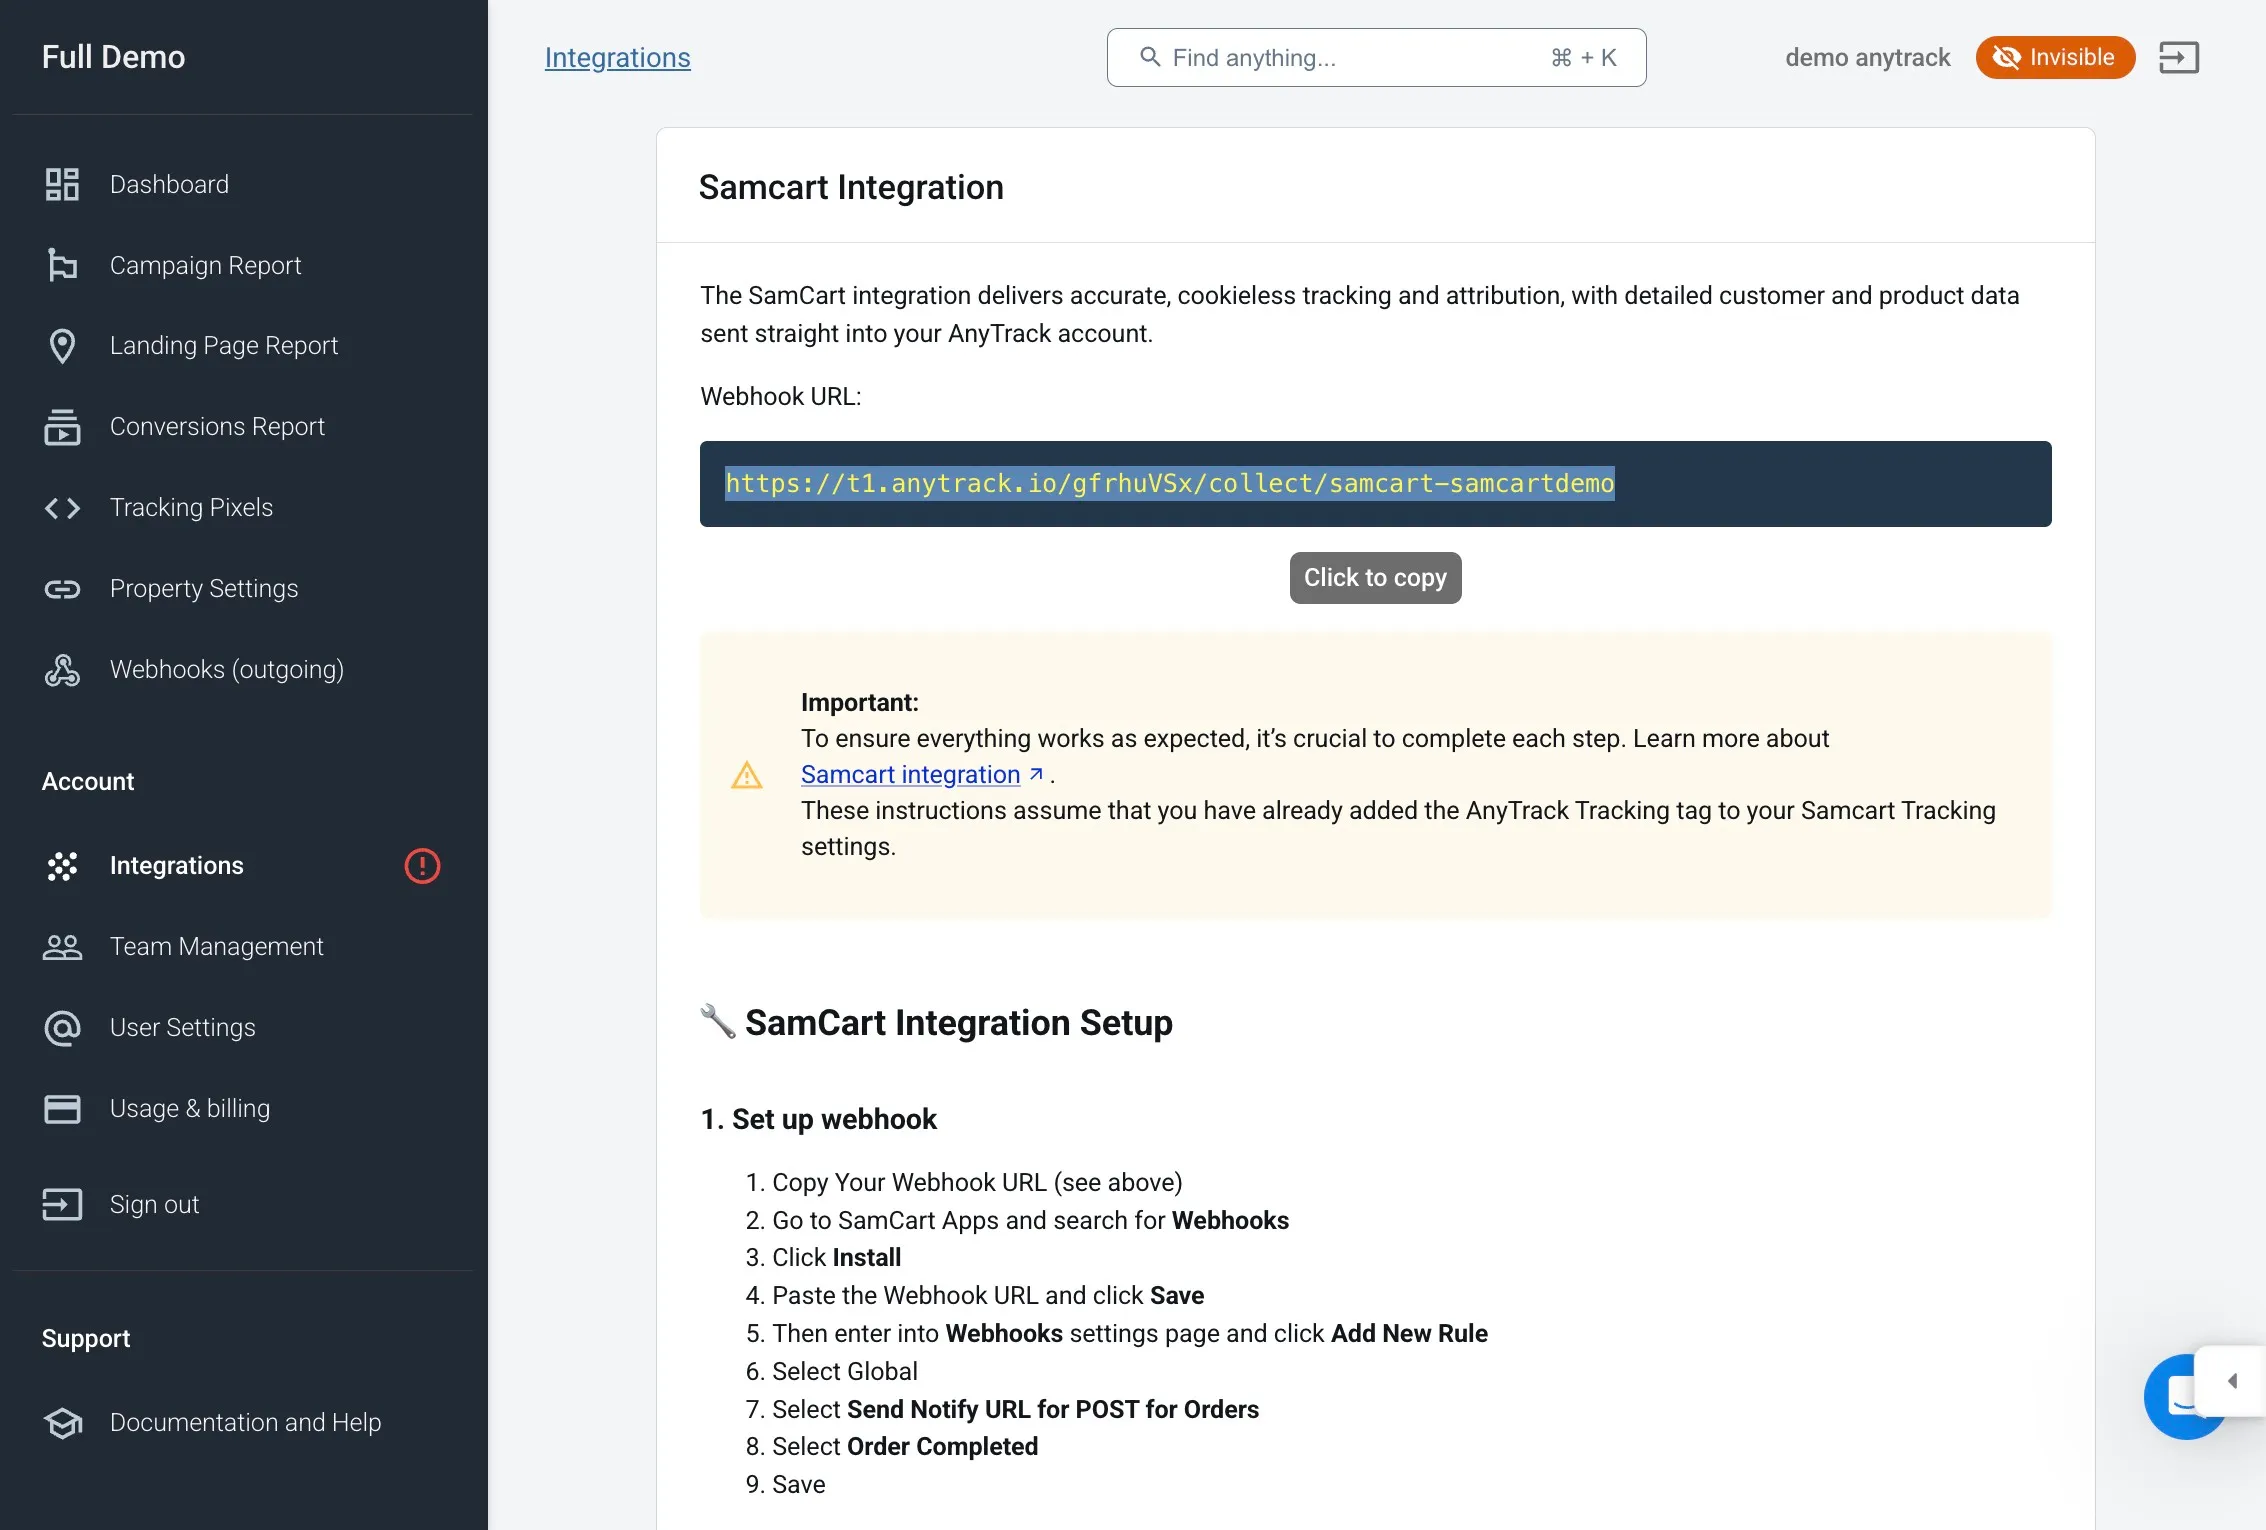Screen dimensions: 2266x1530
Task: Click the external-link arrow after Samcart integration
Action: [1036, 774]
